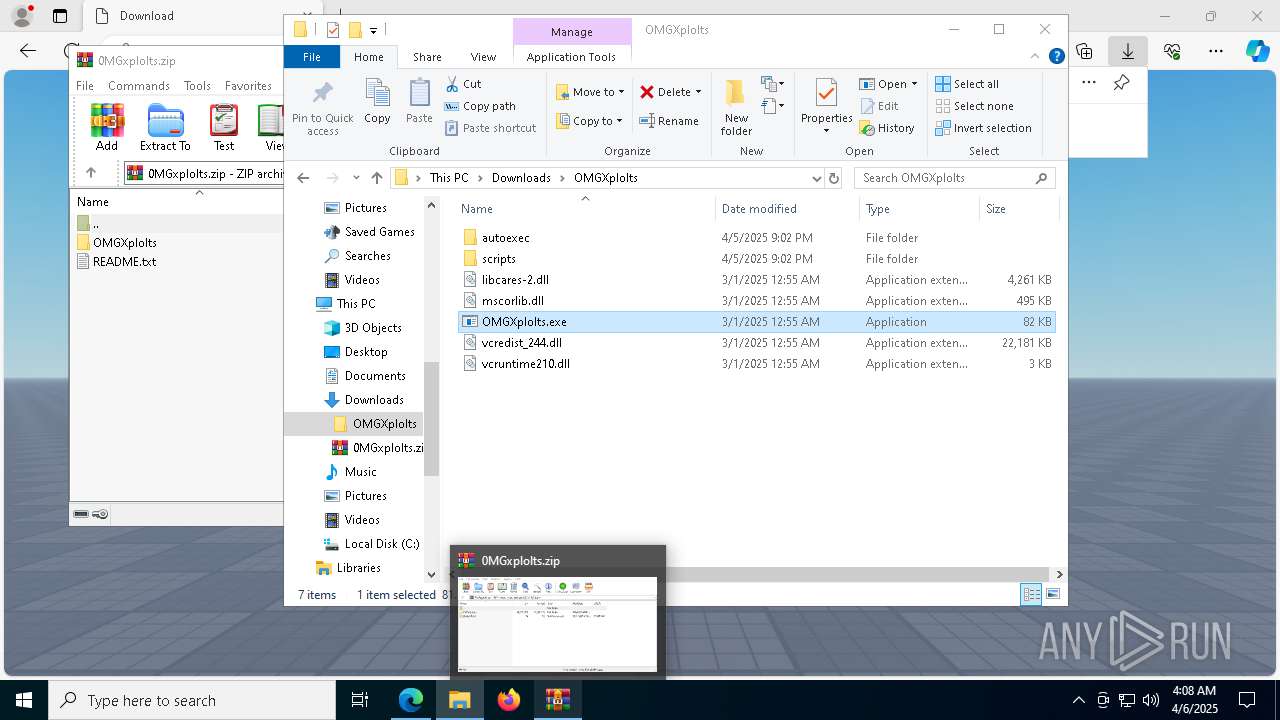The image size is (1280, 720).
Task: Click Copy path in the ribbon
Action: click(480, 106)
